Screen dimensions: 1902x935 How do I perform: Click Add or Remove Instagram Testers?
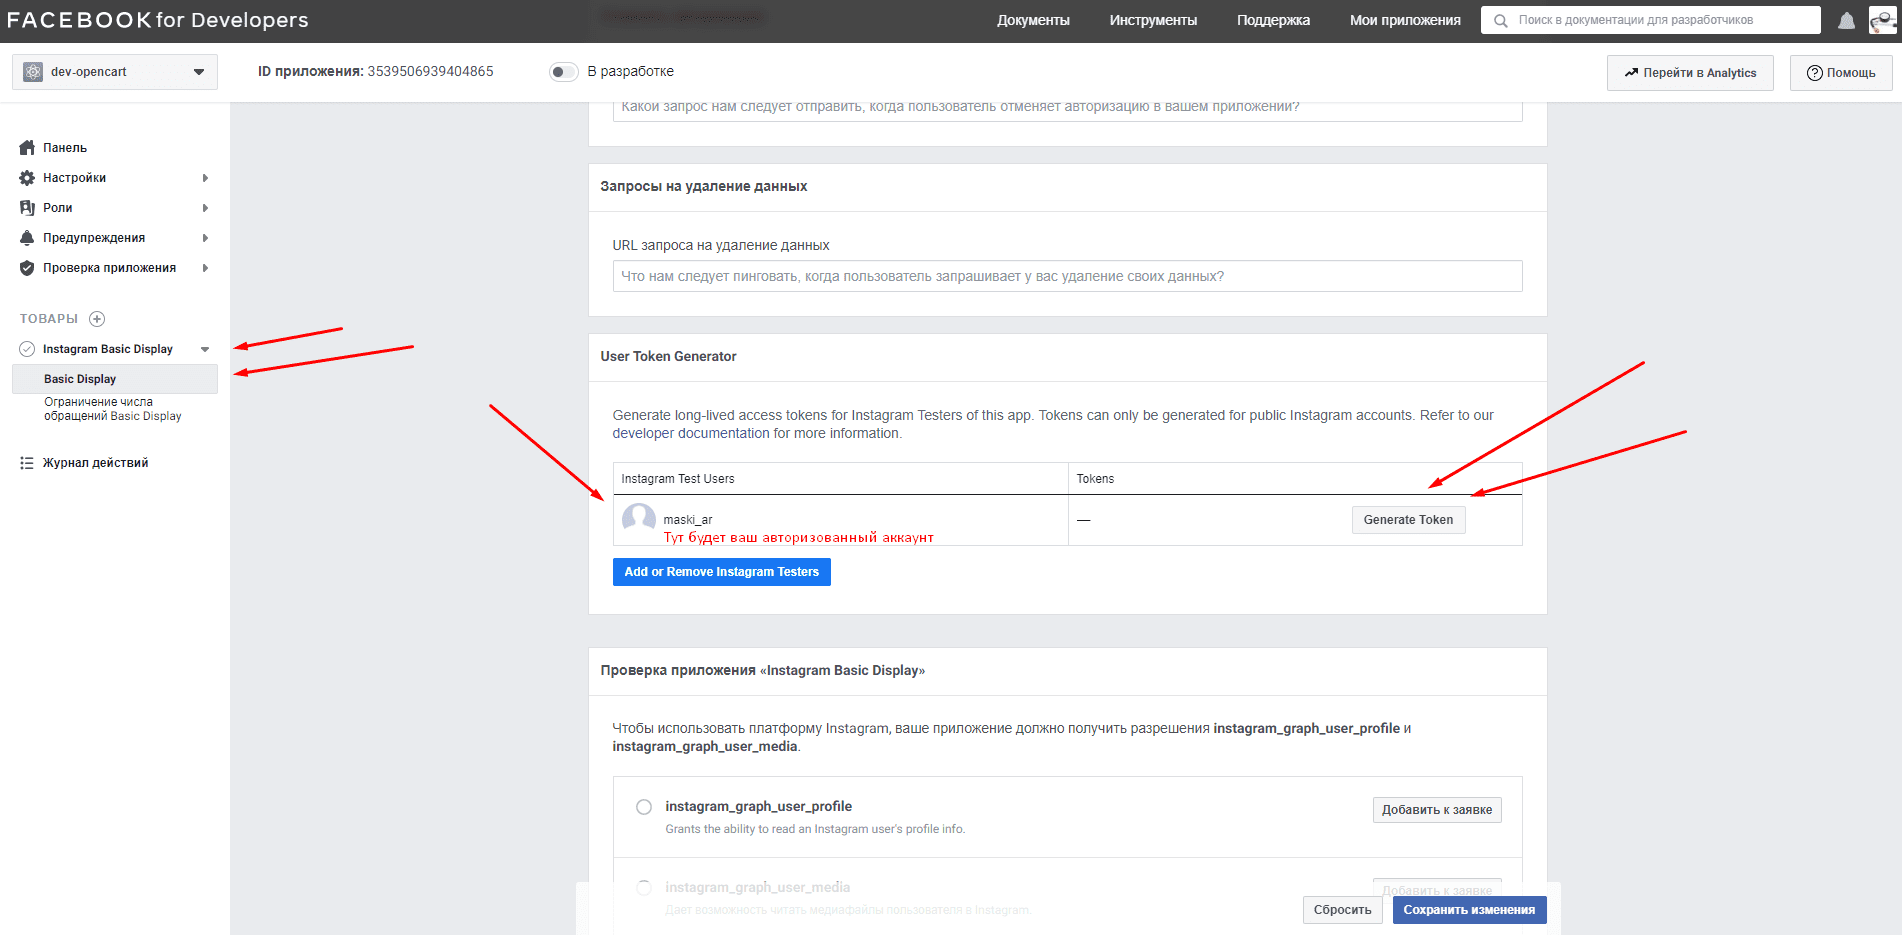(721, 572)
